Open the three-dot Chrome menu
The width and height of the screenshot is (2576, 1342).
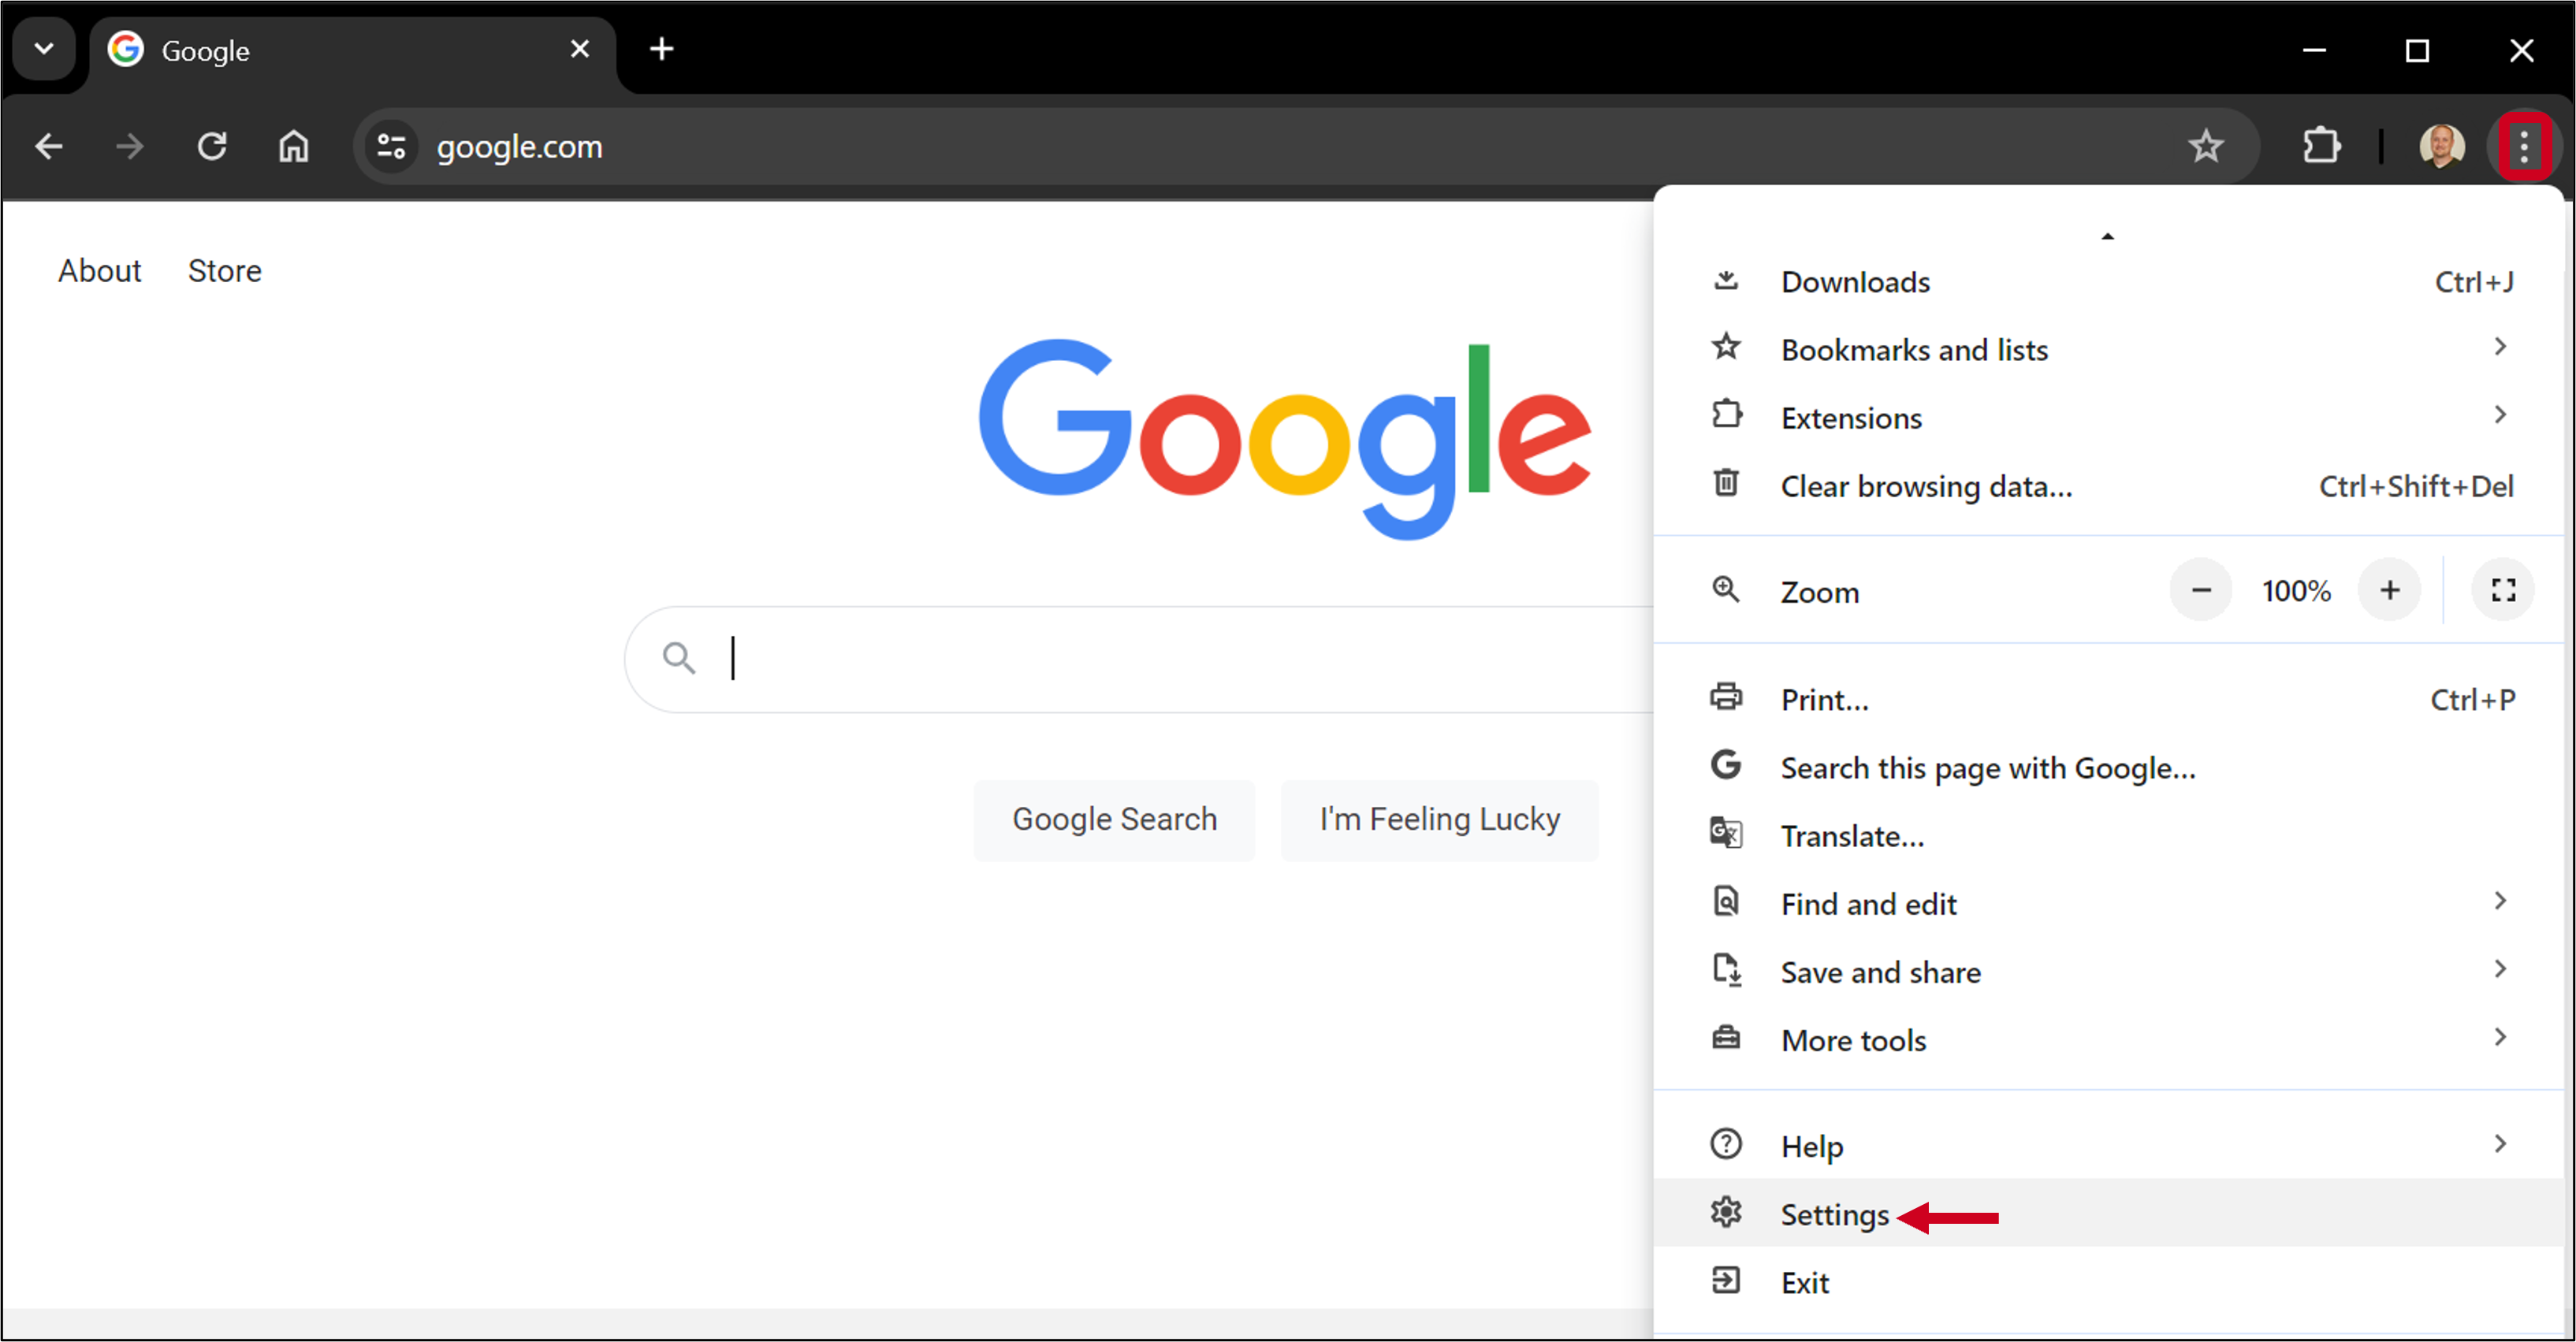tap(2524, 146)
